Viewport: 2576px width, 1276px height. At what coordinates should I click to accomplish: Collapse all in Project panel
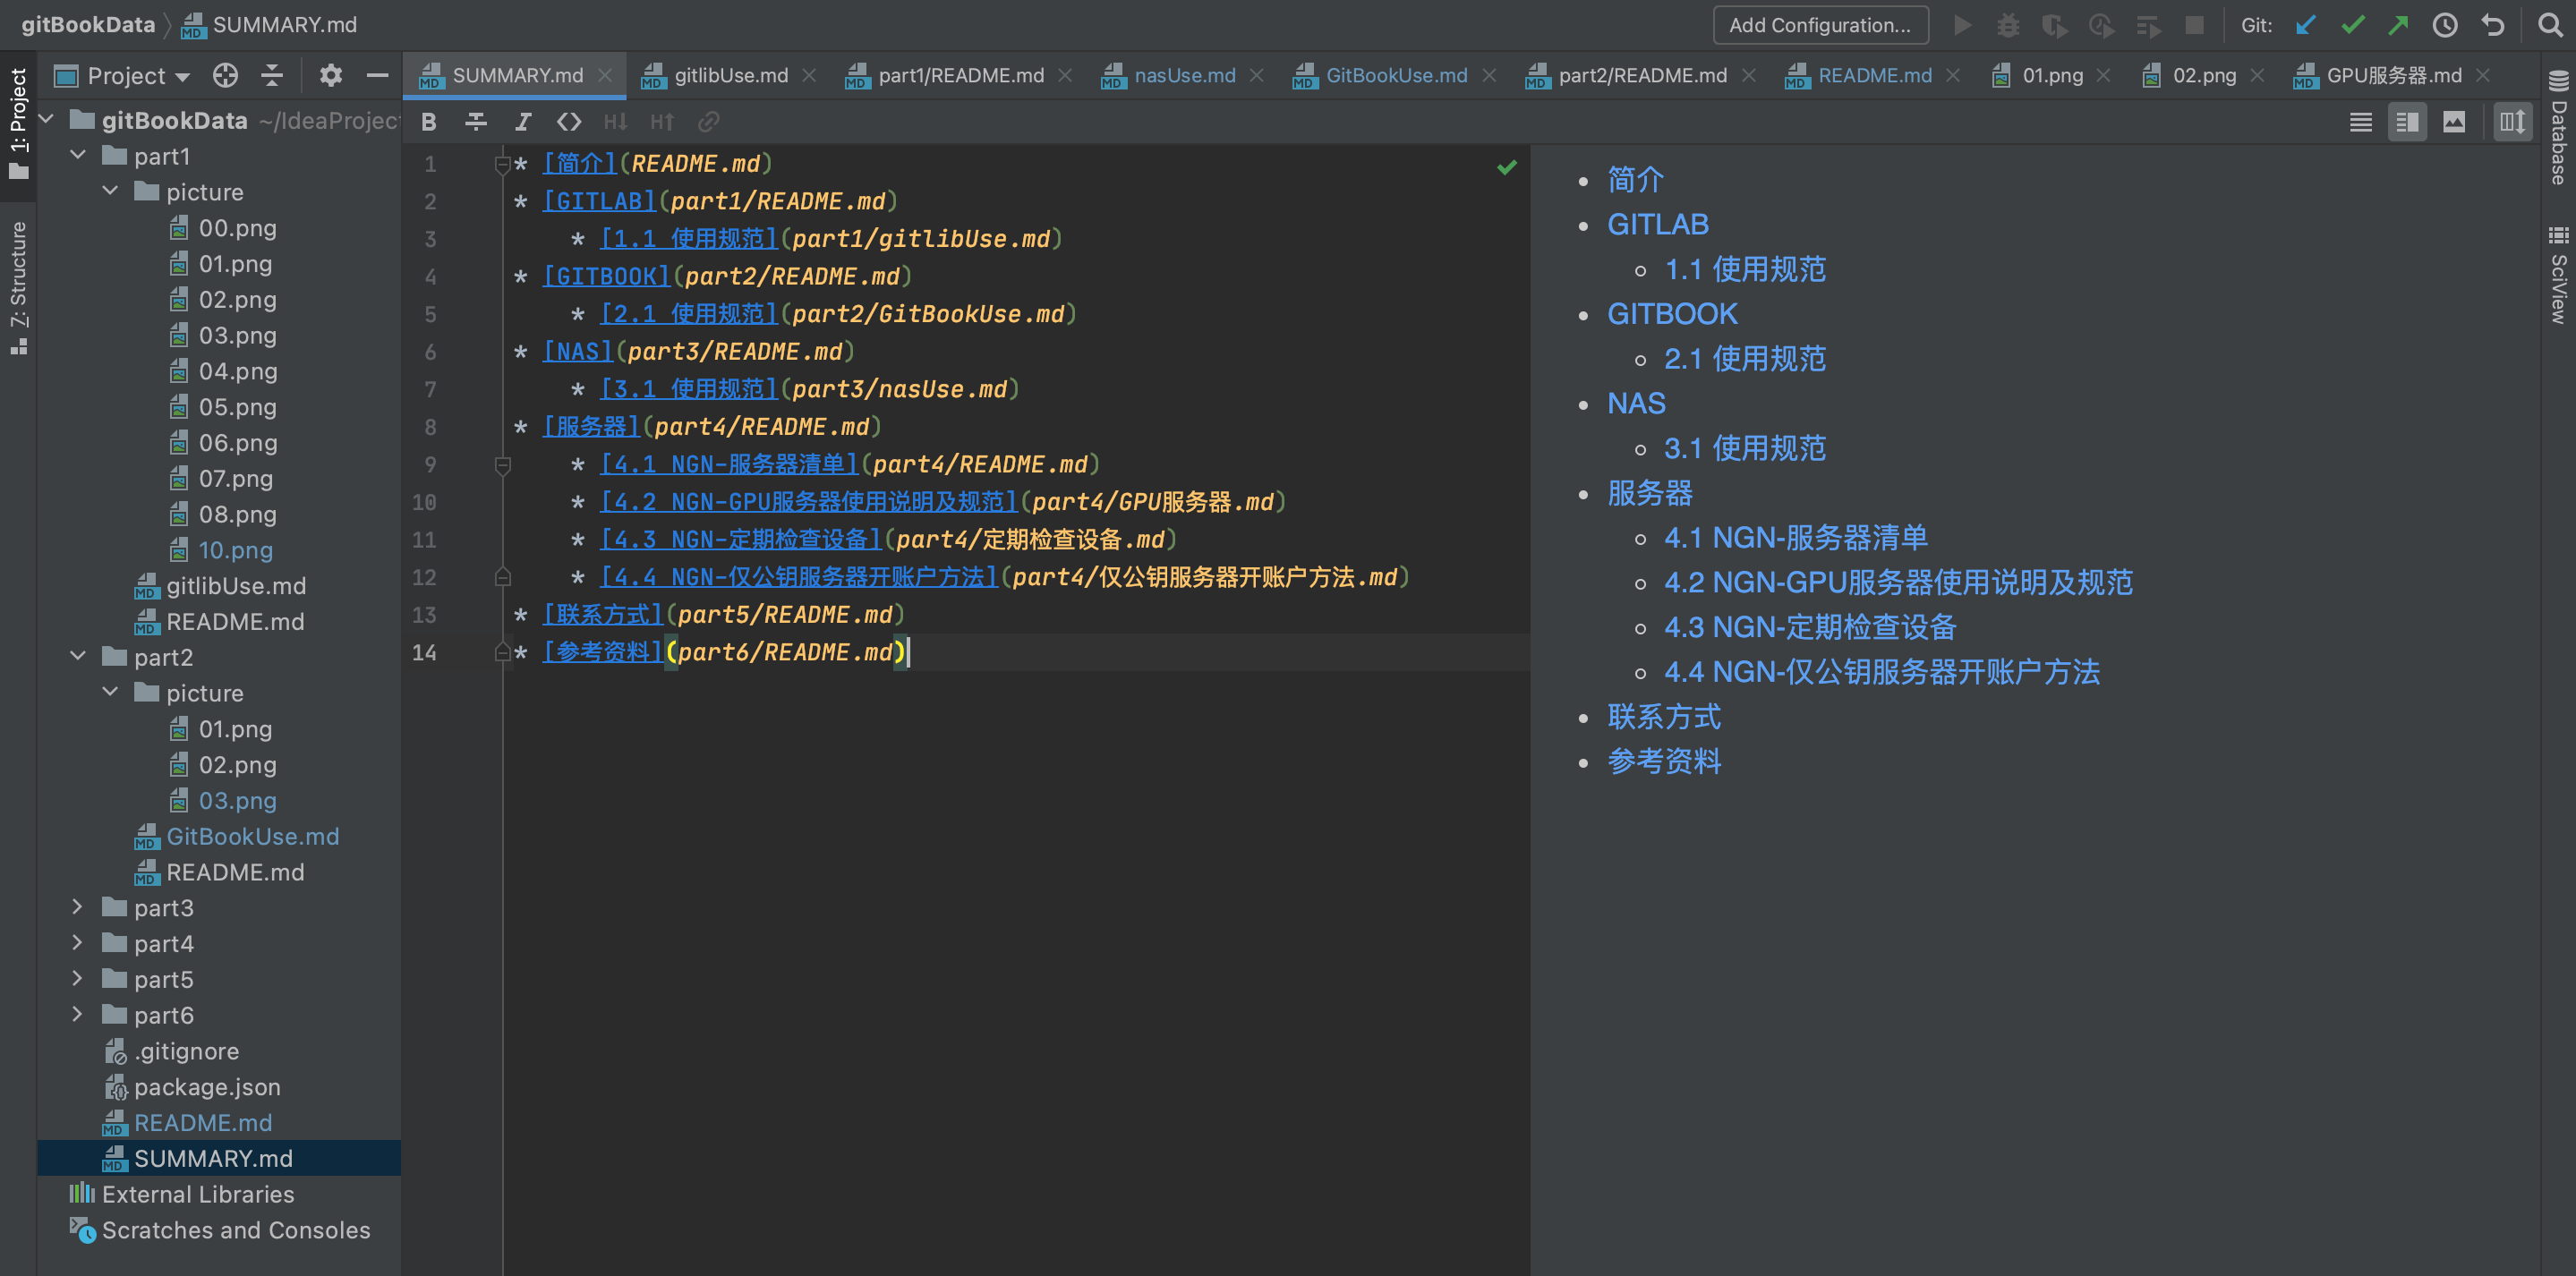272,75
